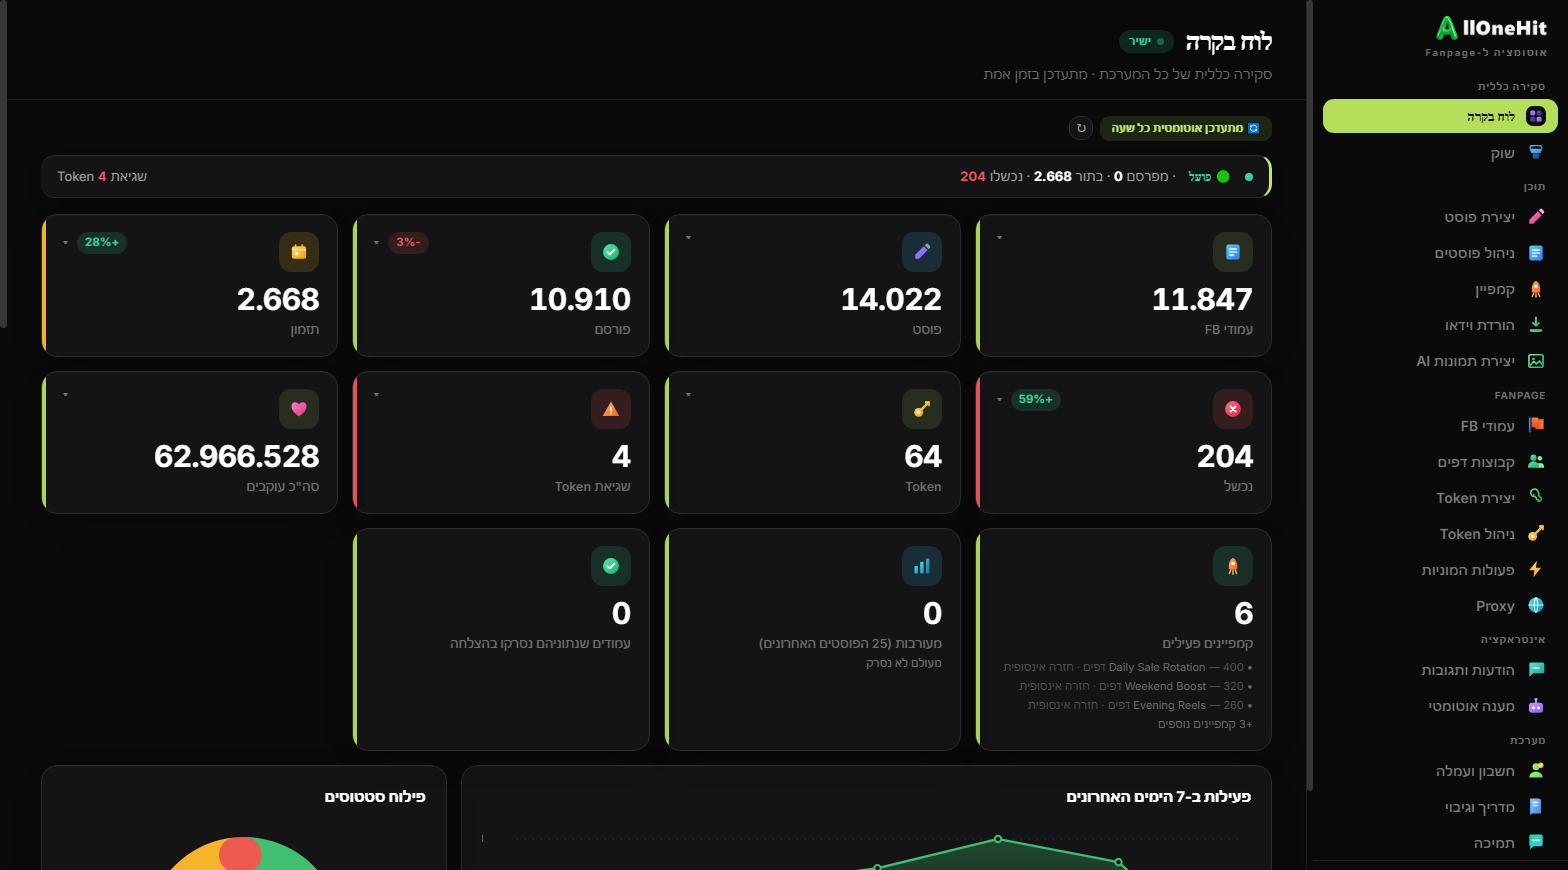Click the pencil icon beside יצירת פוסט
The image size is (1568, 870).
pyautogui.click(x=1536, y=217)
